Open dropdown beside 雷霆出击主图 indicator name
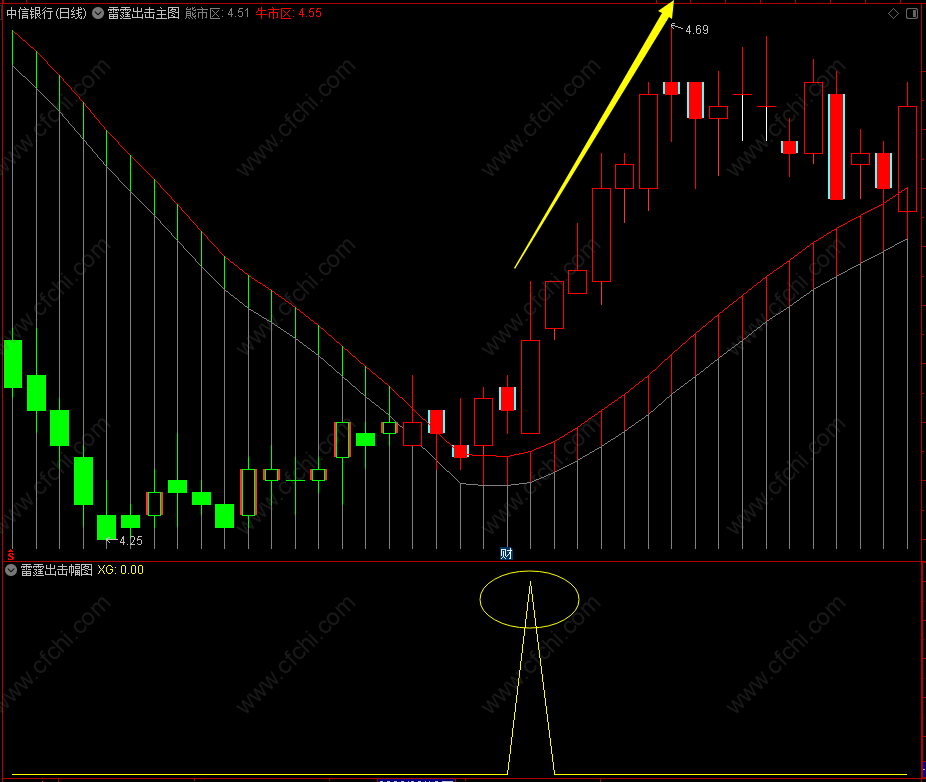926x782 pixels. click(98, 13)
